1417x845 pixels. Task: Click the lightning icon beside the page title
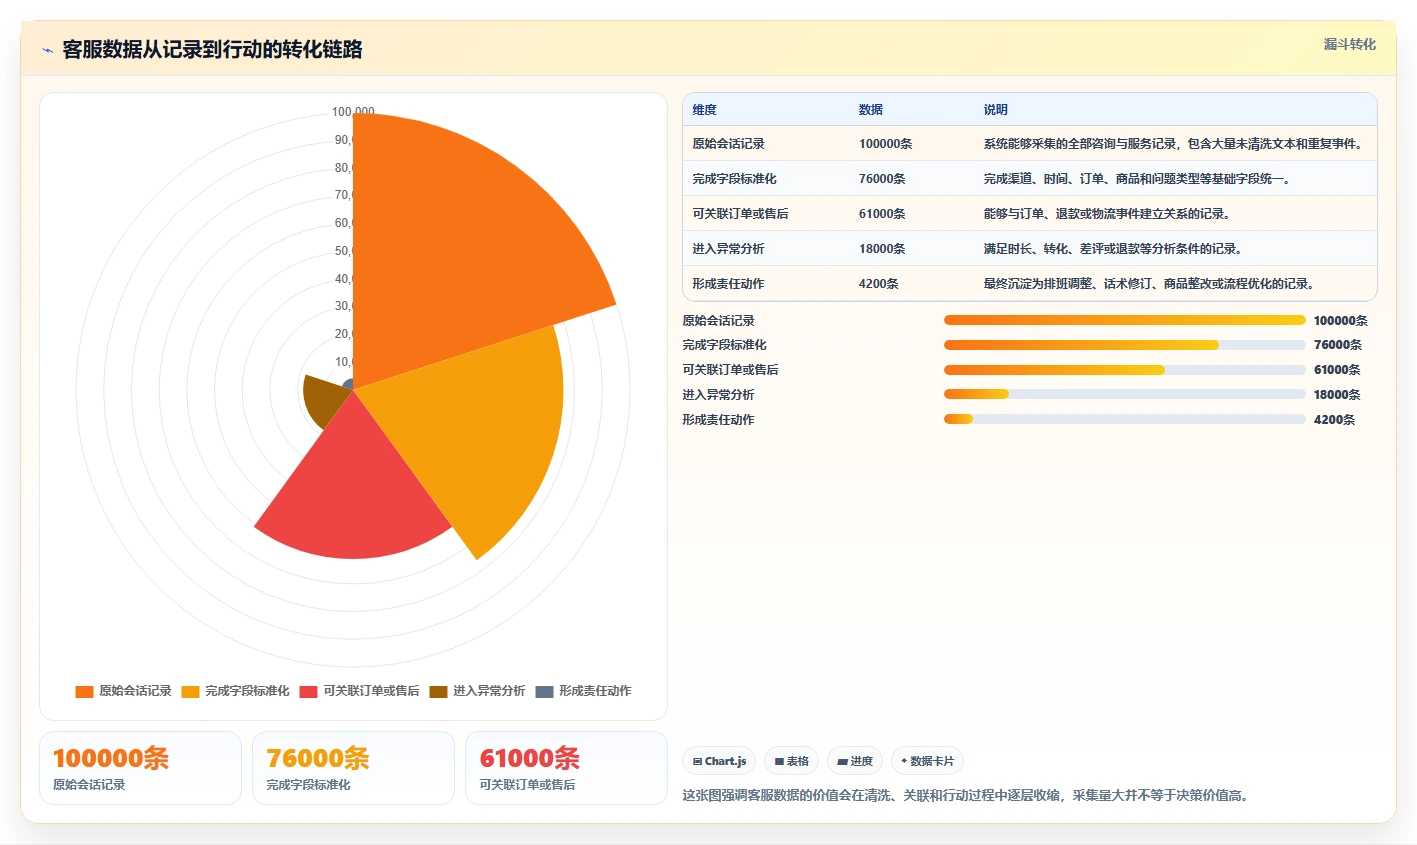click(47, 50)
